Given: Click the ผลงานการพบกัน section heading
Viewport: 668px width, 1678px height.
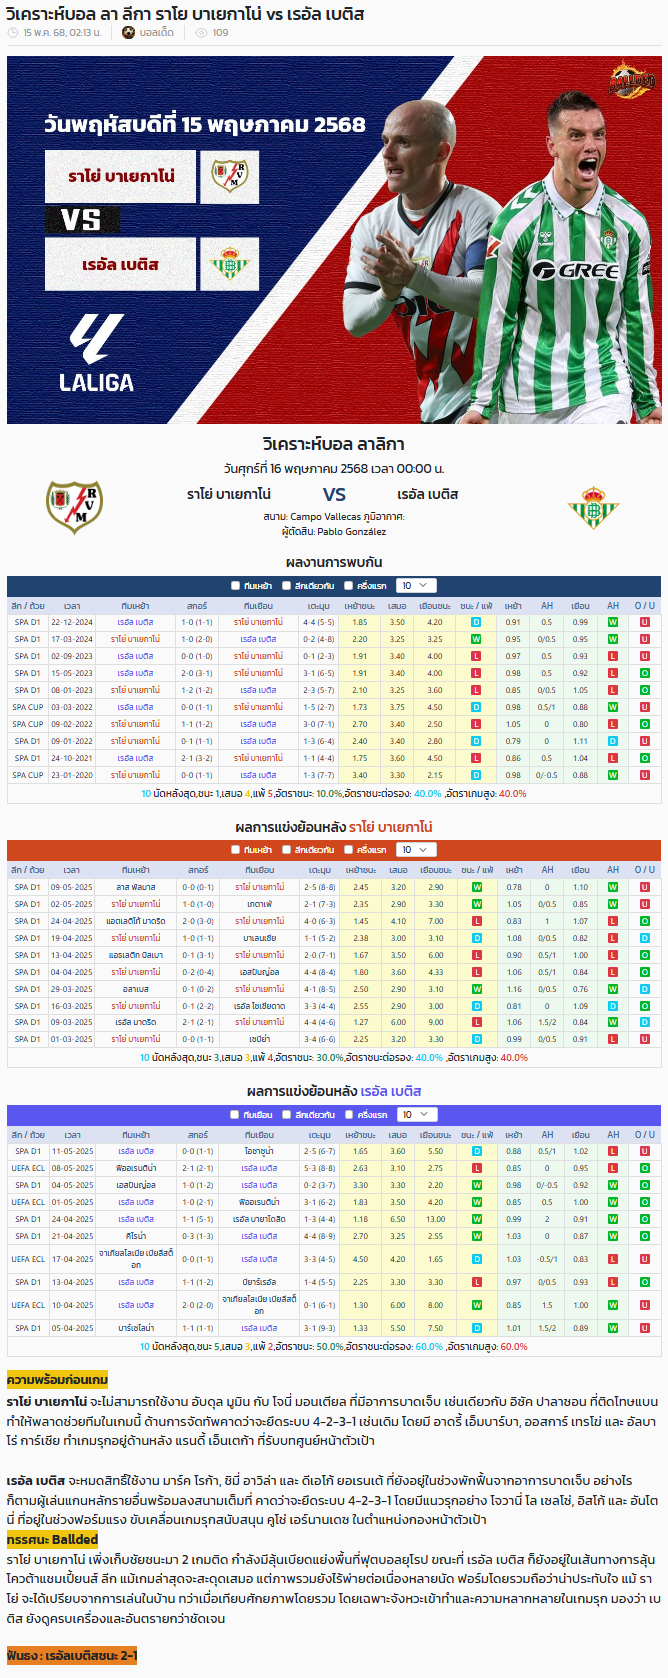Looking at the screenshot, I should pyautogui.click(x=334, y=562).
